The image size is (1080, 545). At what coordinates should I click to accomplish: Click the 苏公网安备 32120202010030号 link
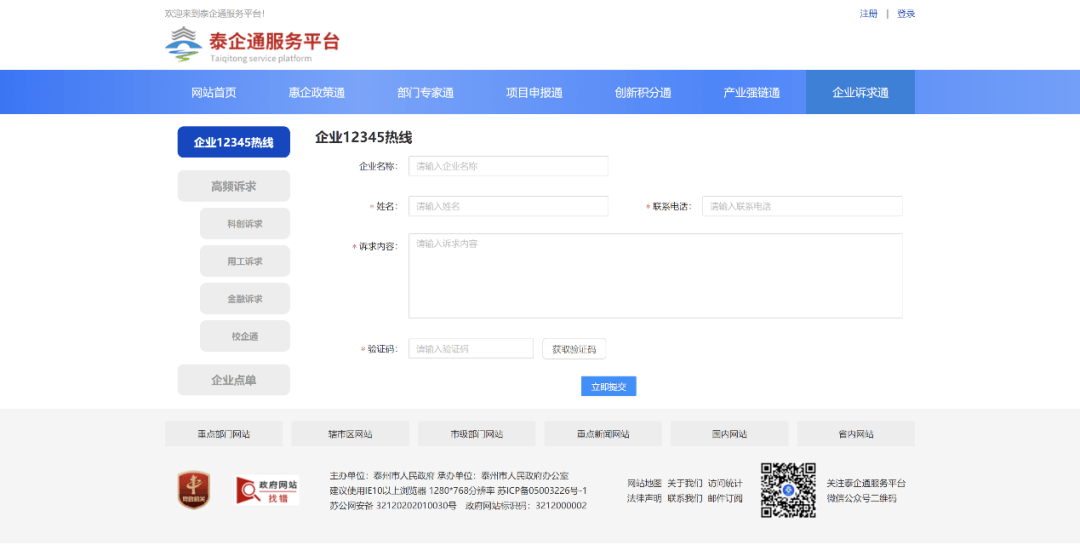point(393,506)
